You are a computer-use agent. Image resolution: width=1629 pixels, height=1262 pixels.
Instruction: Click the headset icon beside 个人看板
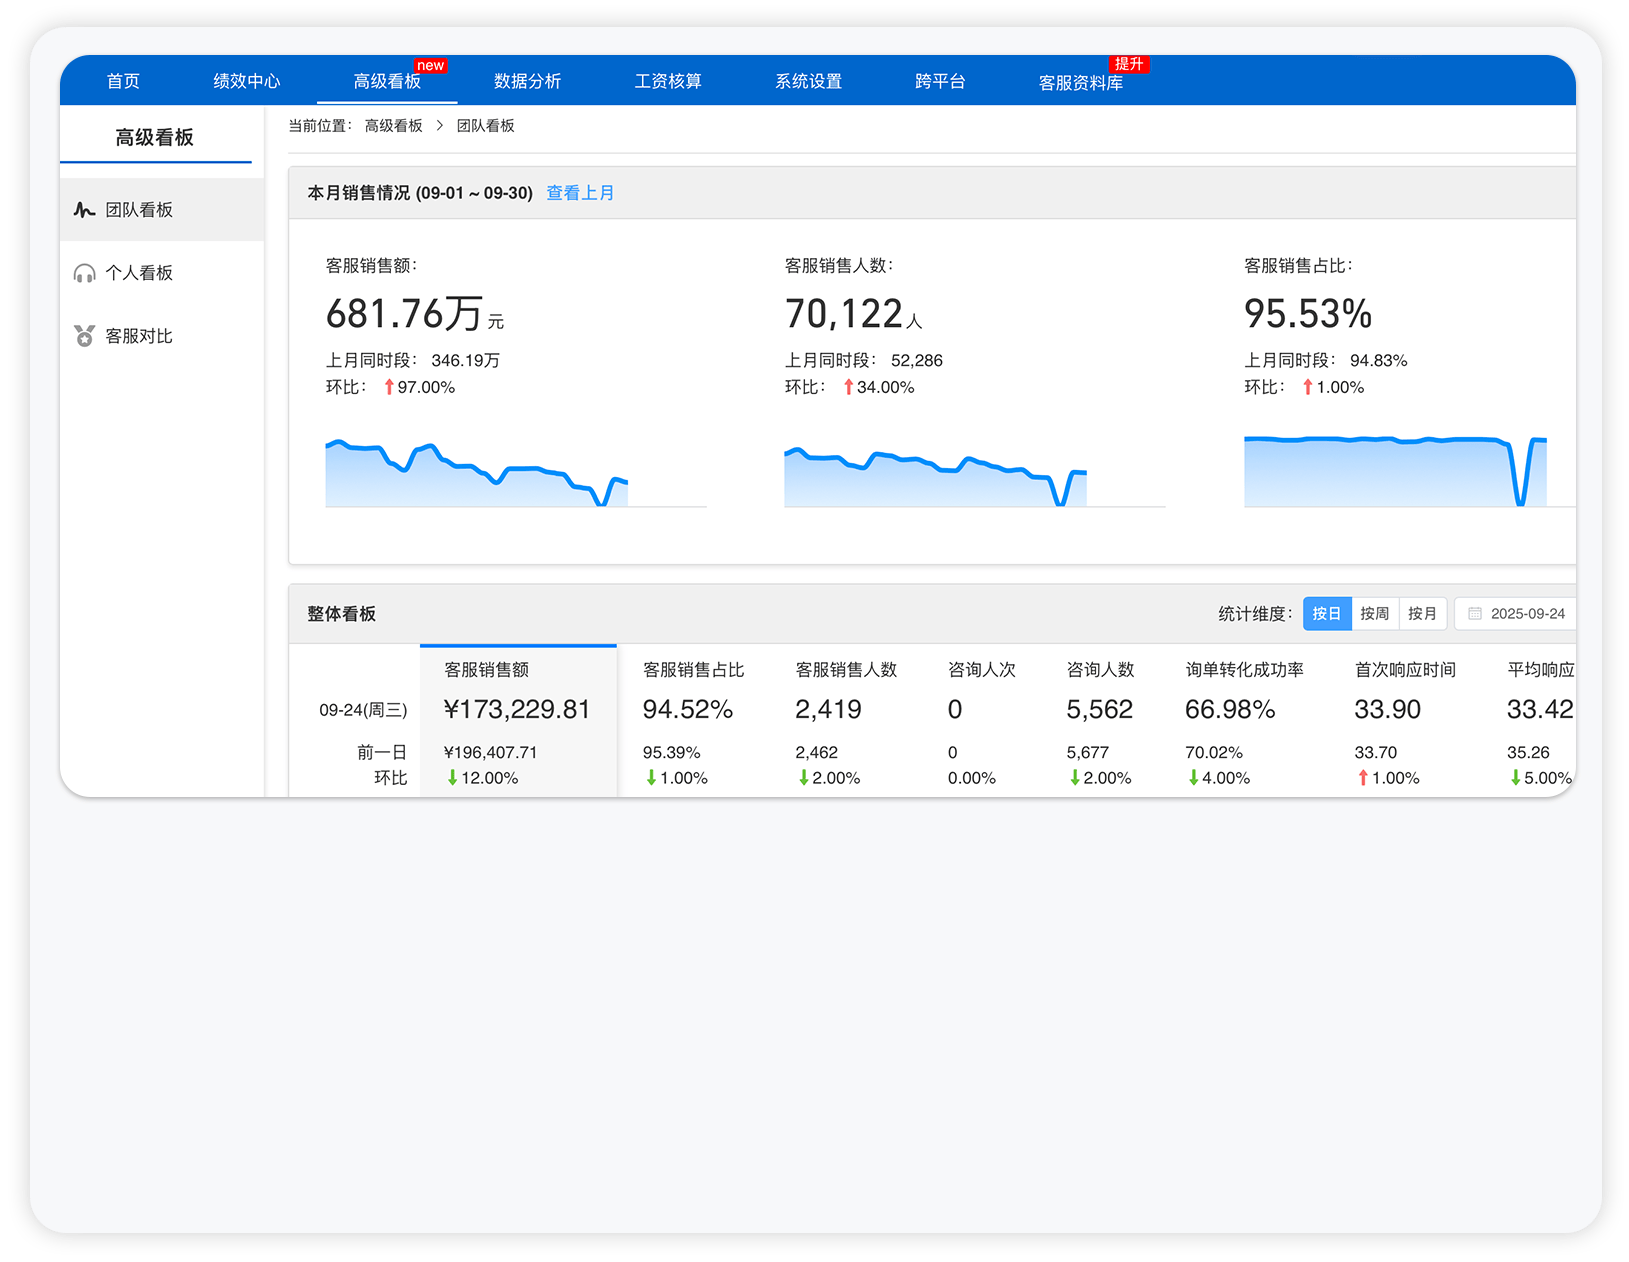click(84, 273)
